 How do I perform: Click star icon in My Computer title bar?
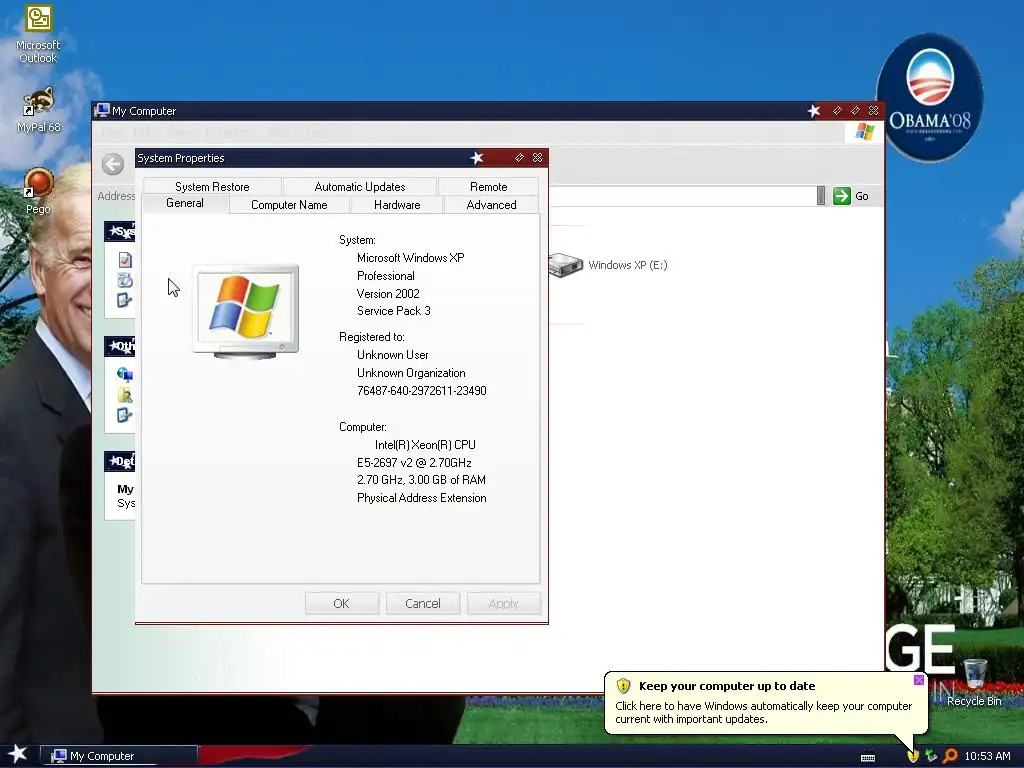[814, 111]
